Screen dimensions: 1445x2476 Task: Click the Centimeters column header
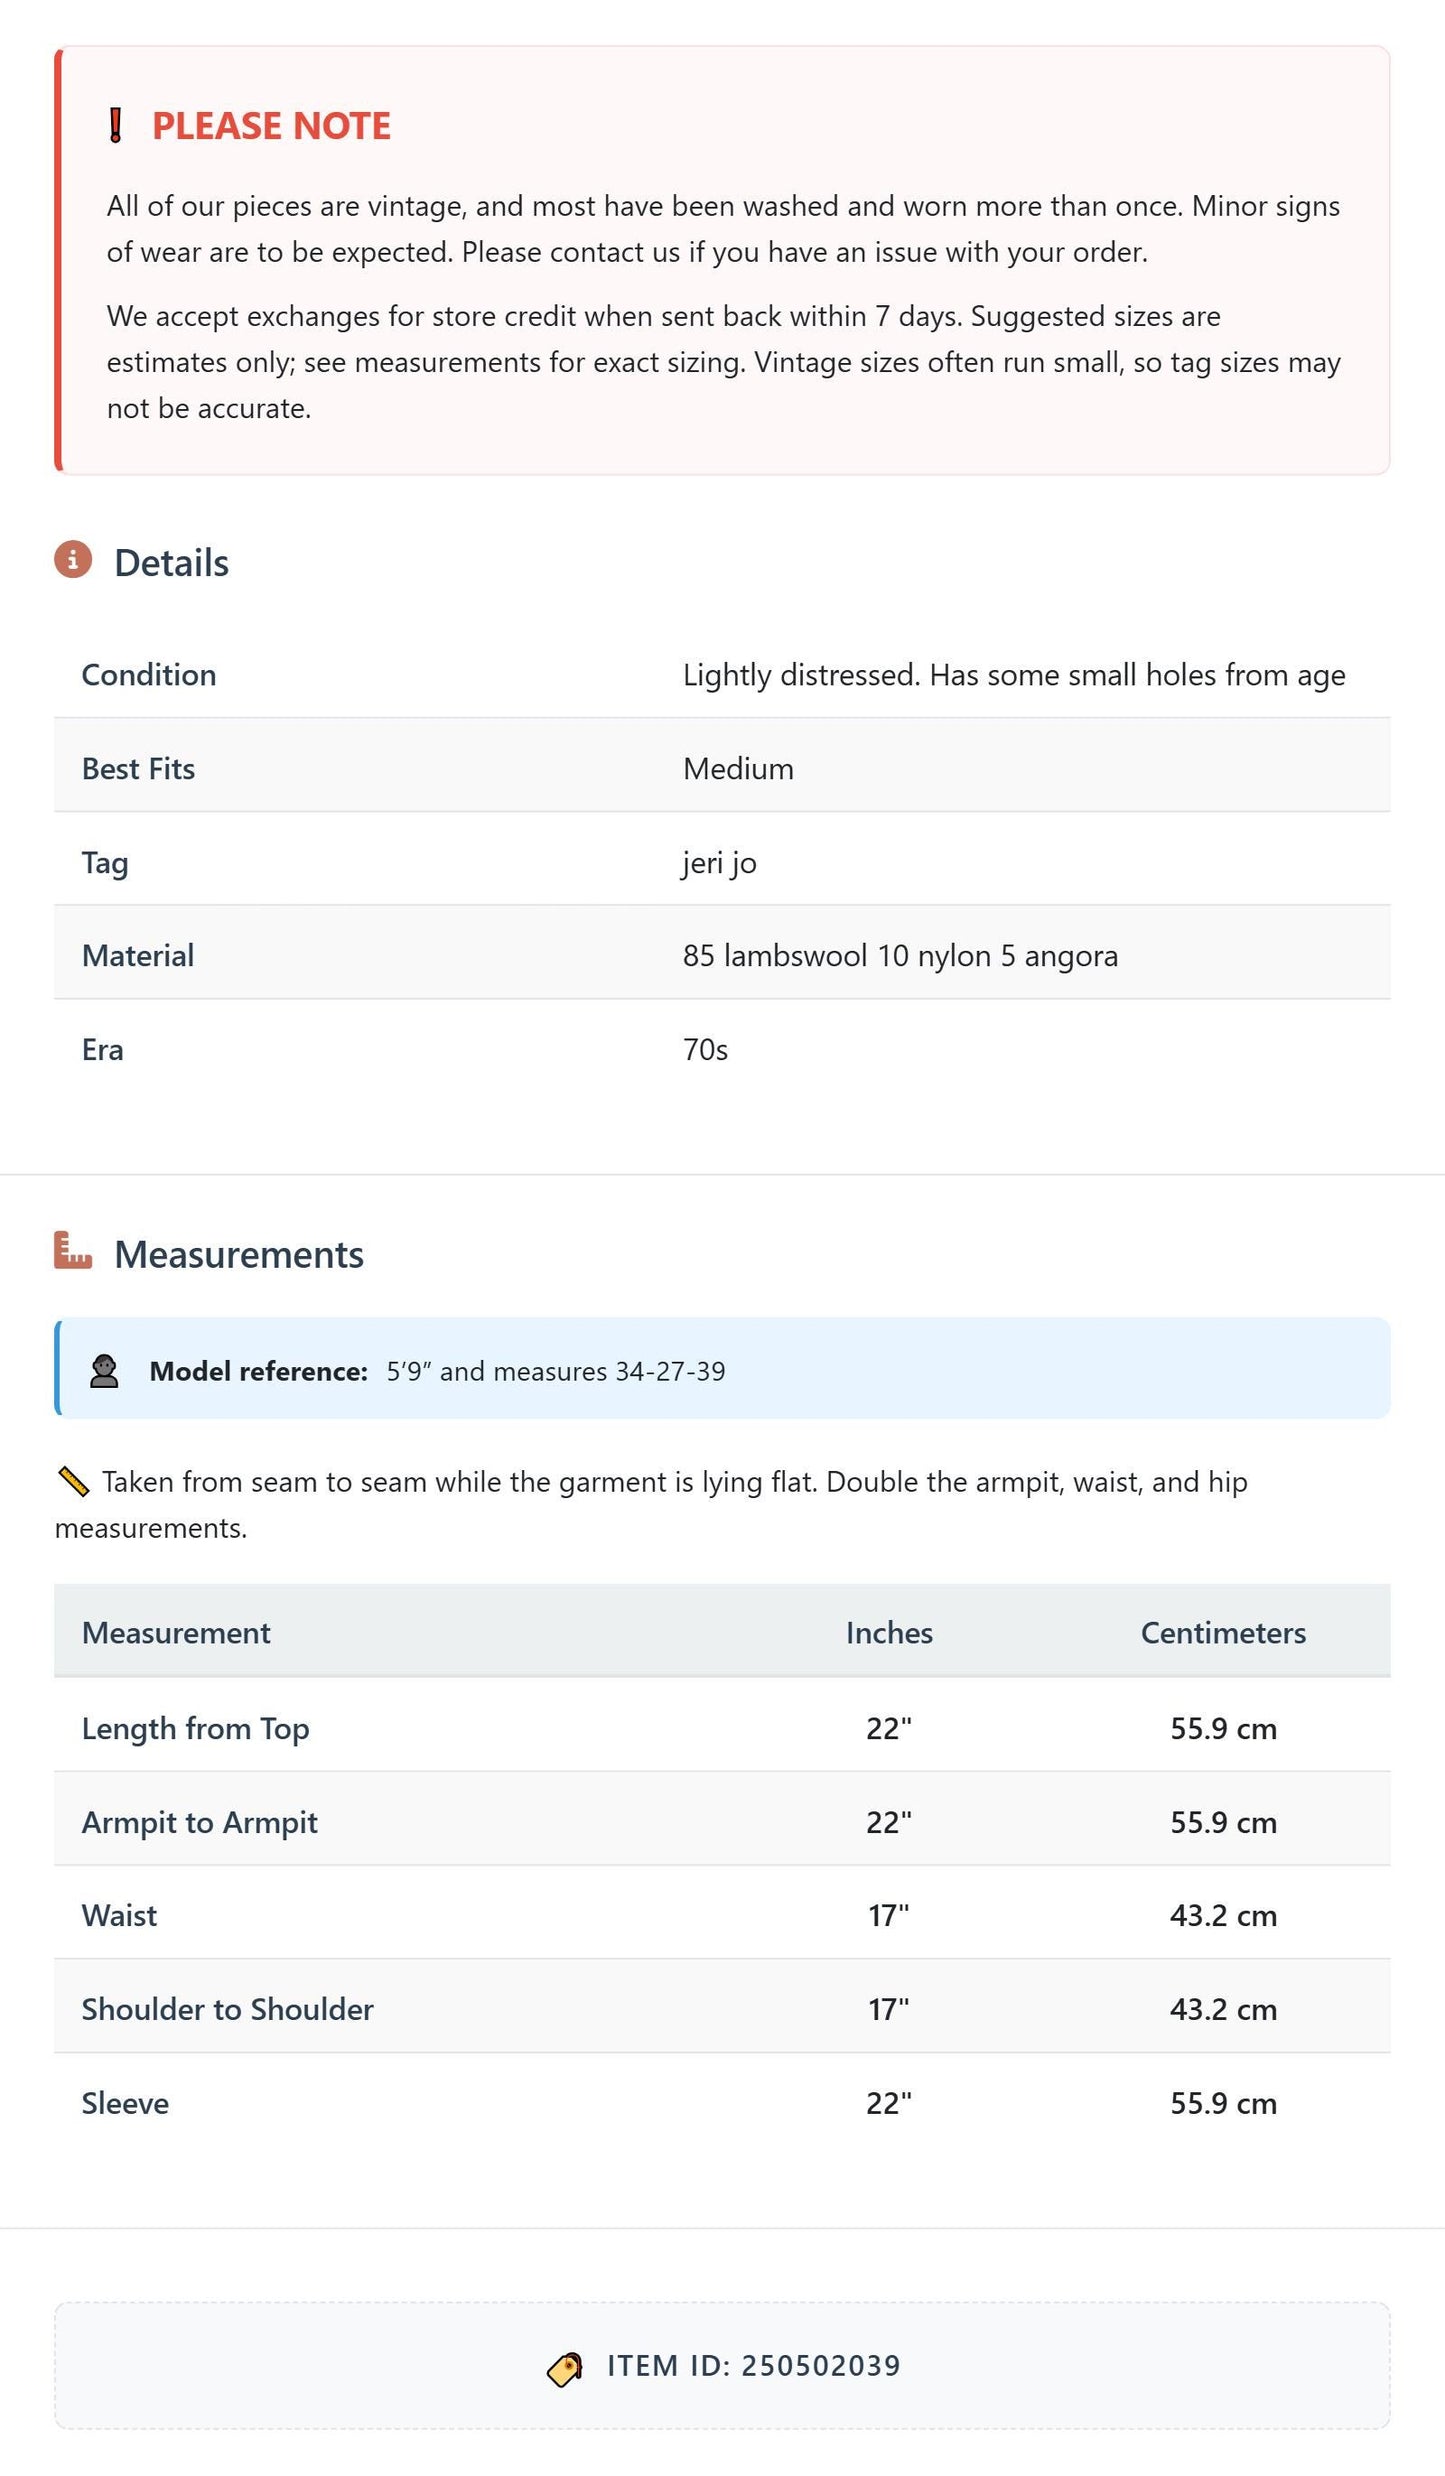click(1223, 1633)
